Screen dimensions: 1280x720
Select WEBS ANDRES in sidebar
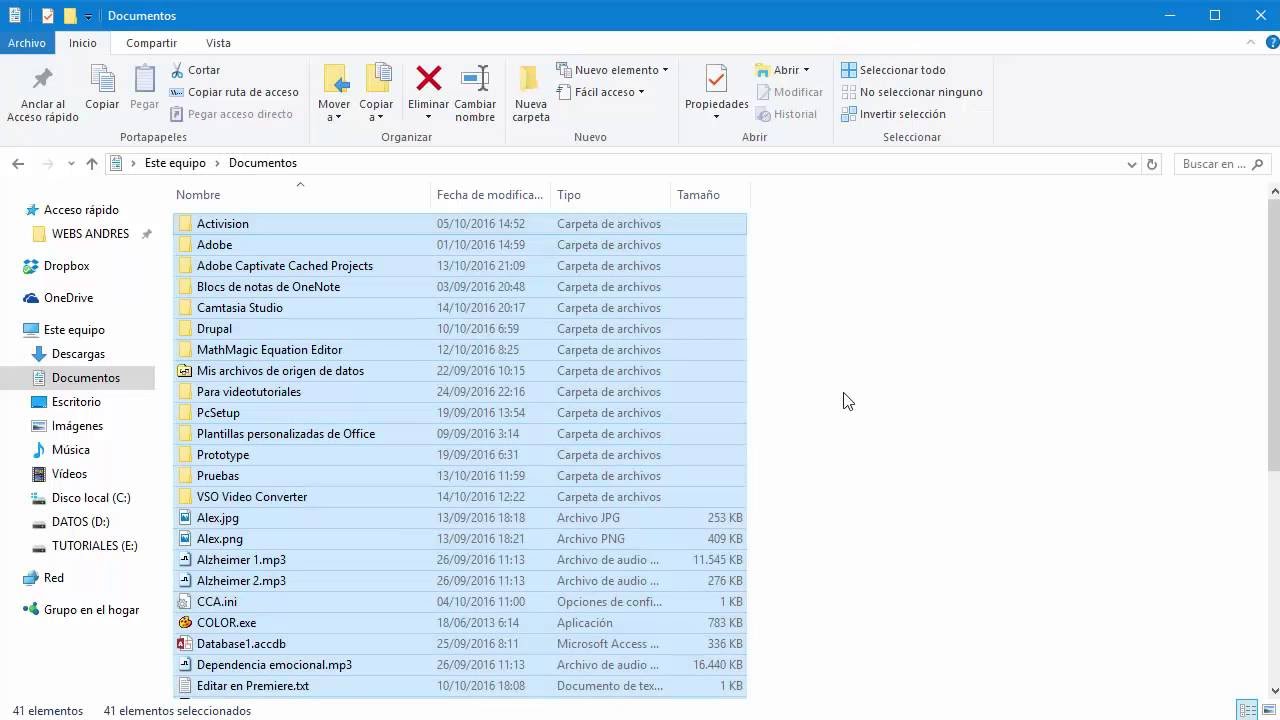pyautogui.click(x=90, y=234)
